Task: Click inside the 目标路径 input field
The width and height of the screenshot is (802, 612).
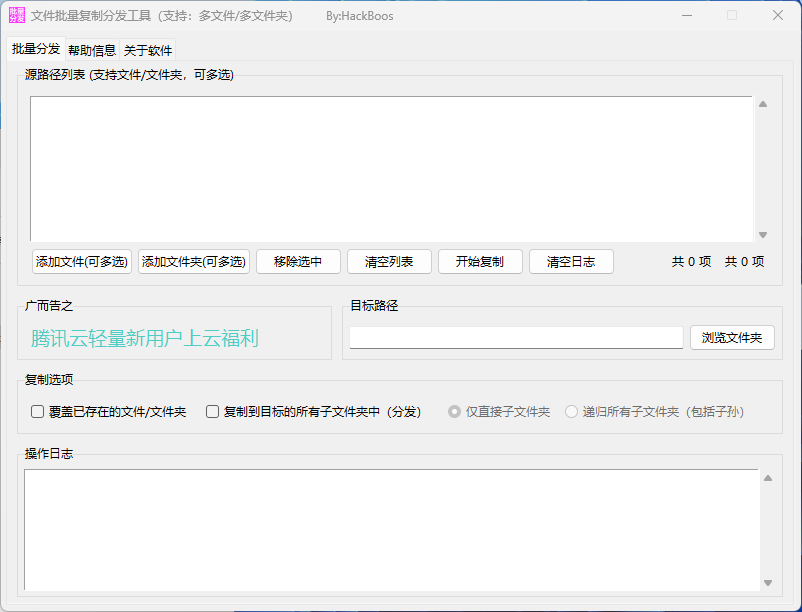Action: coord(515,337)
